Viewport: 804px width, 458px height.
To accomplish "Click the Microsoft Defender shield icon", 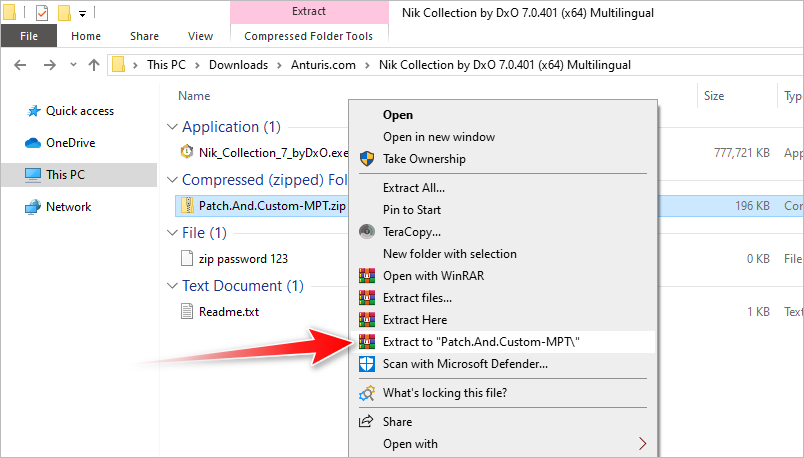I will (x=366, y=364).
